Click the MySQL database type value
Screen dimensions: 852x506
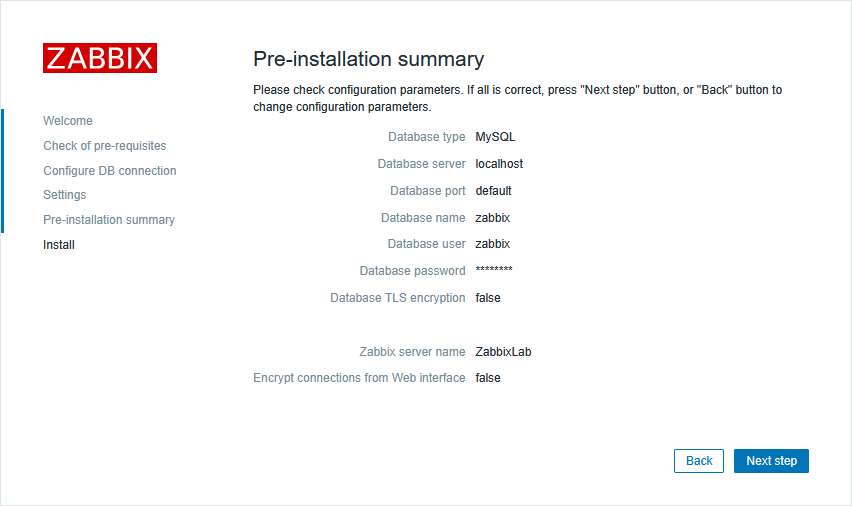tap(495, 137)
